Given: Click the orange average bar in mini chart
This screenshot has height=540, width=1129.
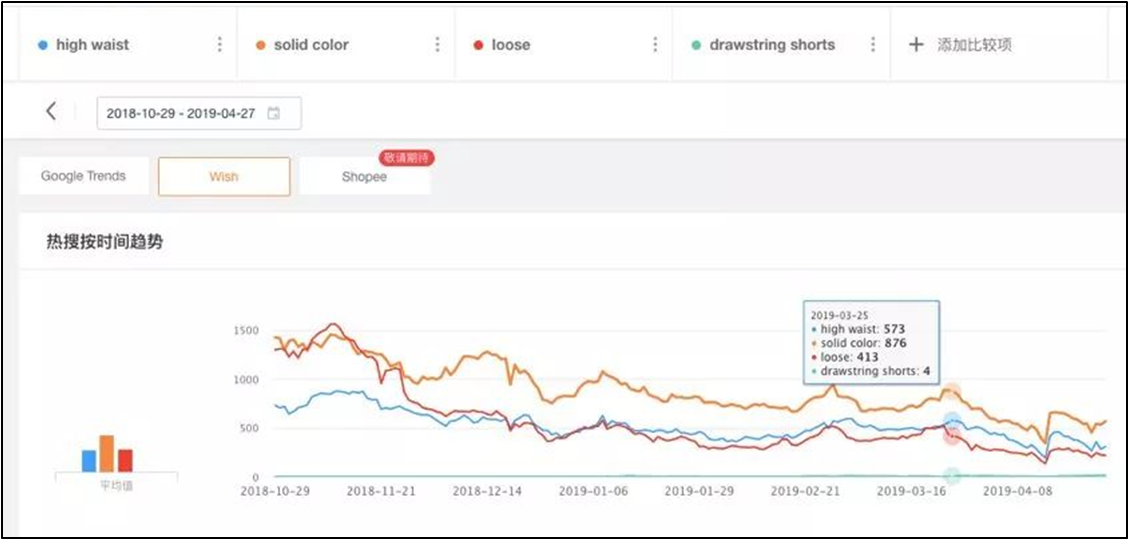Looking at the screenshot, I should pyautogui.click(x=107, y=453).
